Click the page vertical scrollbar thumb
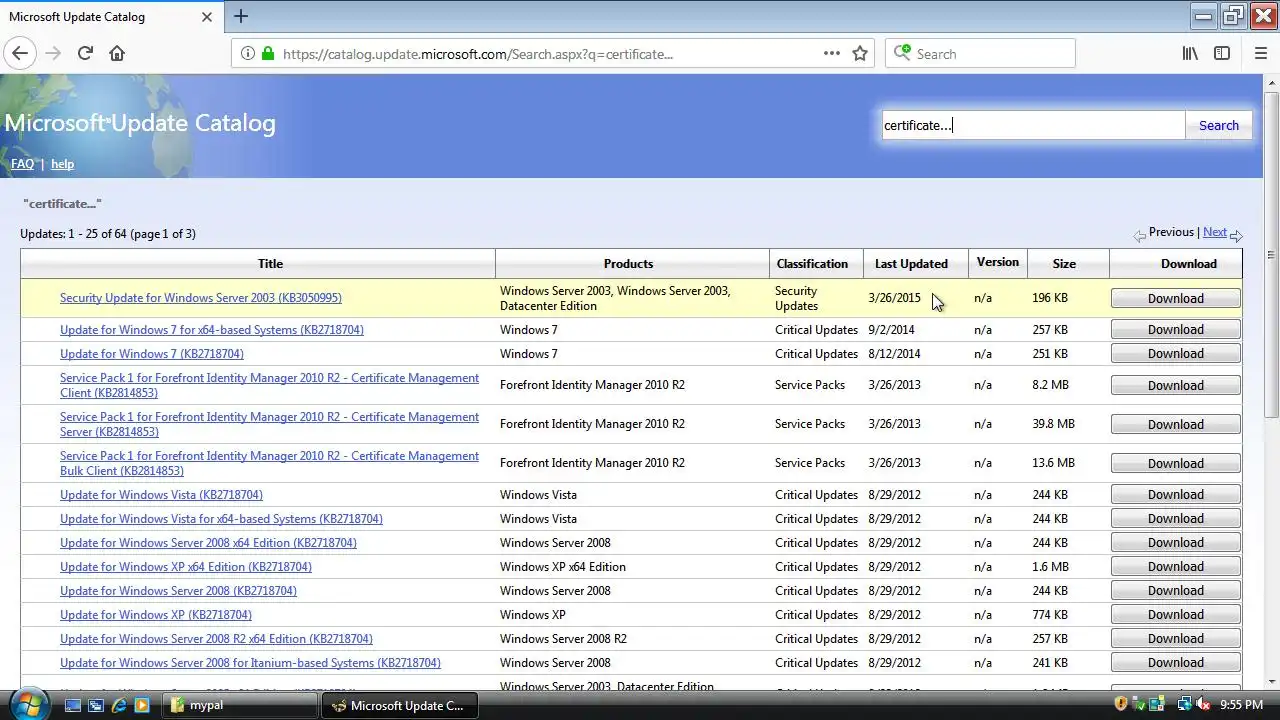This screenshot has width=1280, height=720. [x=1271, y=254]
